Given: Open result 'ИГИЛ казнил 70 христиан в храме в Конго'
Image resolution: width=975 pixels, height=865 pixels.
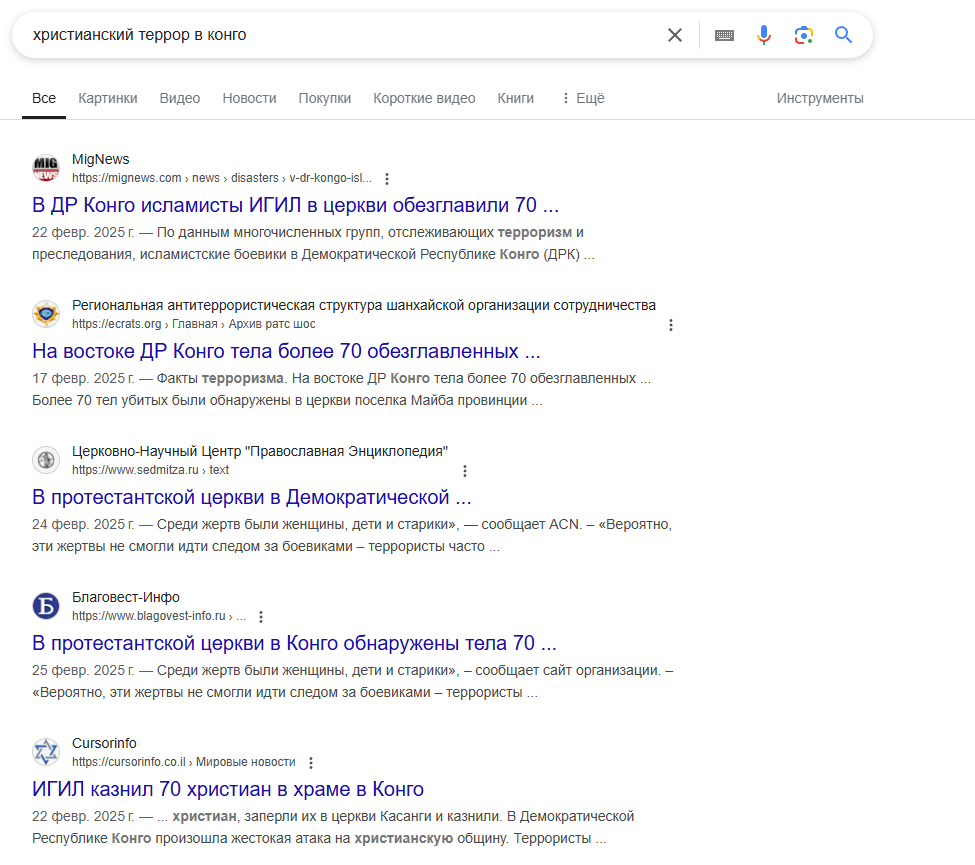Looking at the screenshot, I should click(x=228, y=789).
